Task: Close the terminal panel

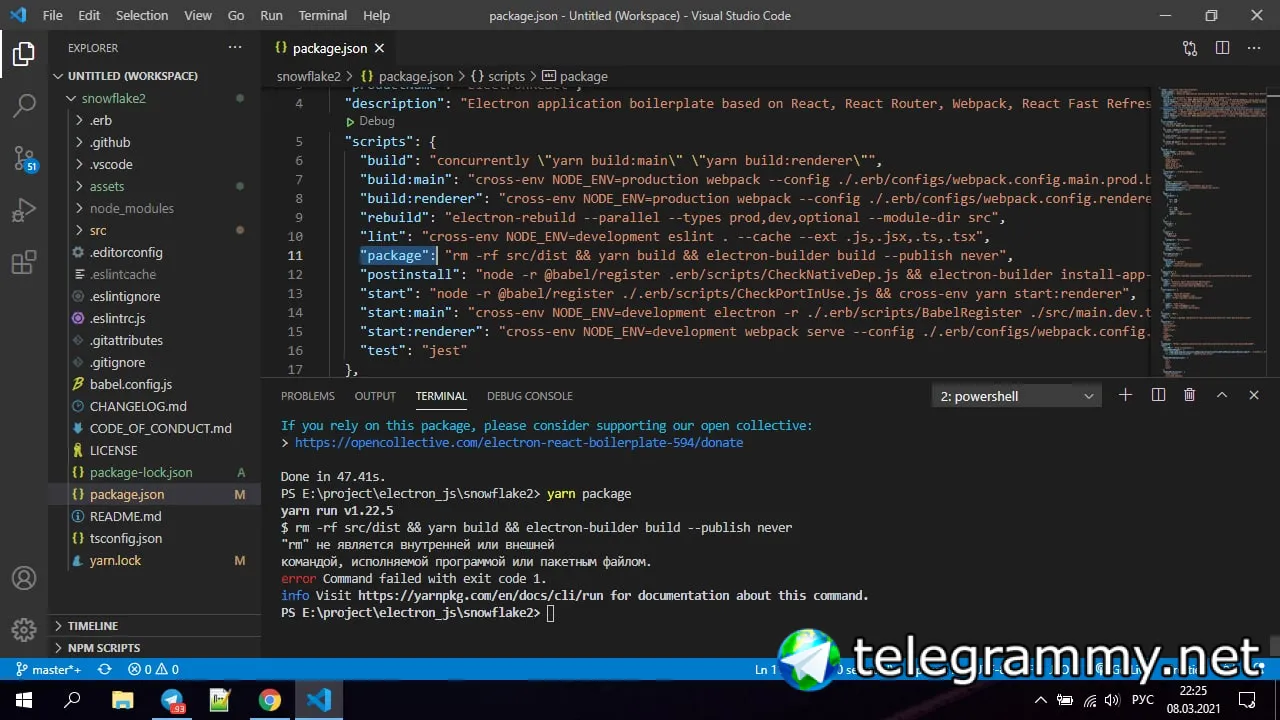Action: [x=1254, y=395]
